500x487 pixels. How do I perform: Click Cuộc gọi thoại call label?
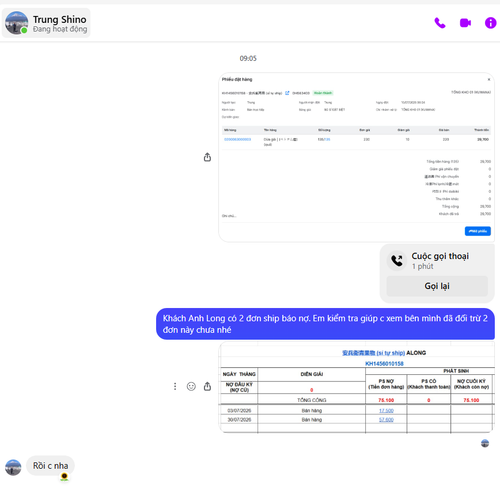coord(440,256)
